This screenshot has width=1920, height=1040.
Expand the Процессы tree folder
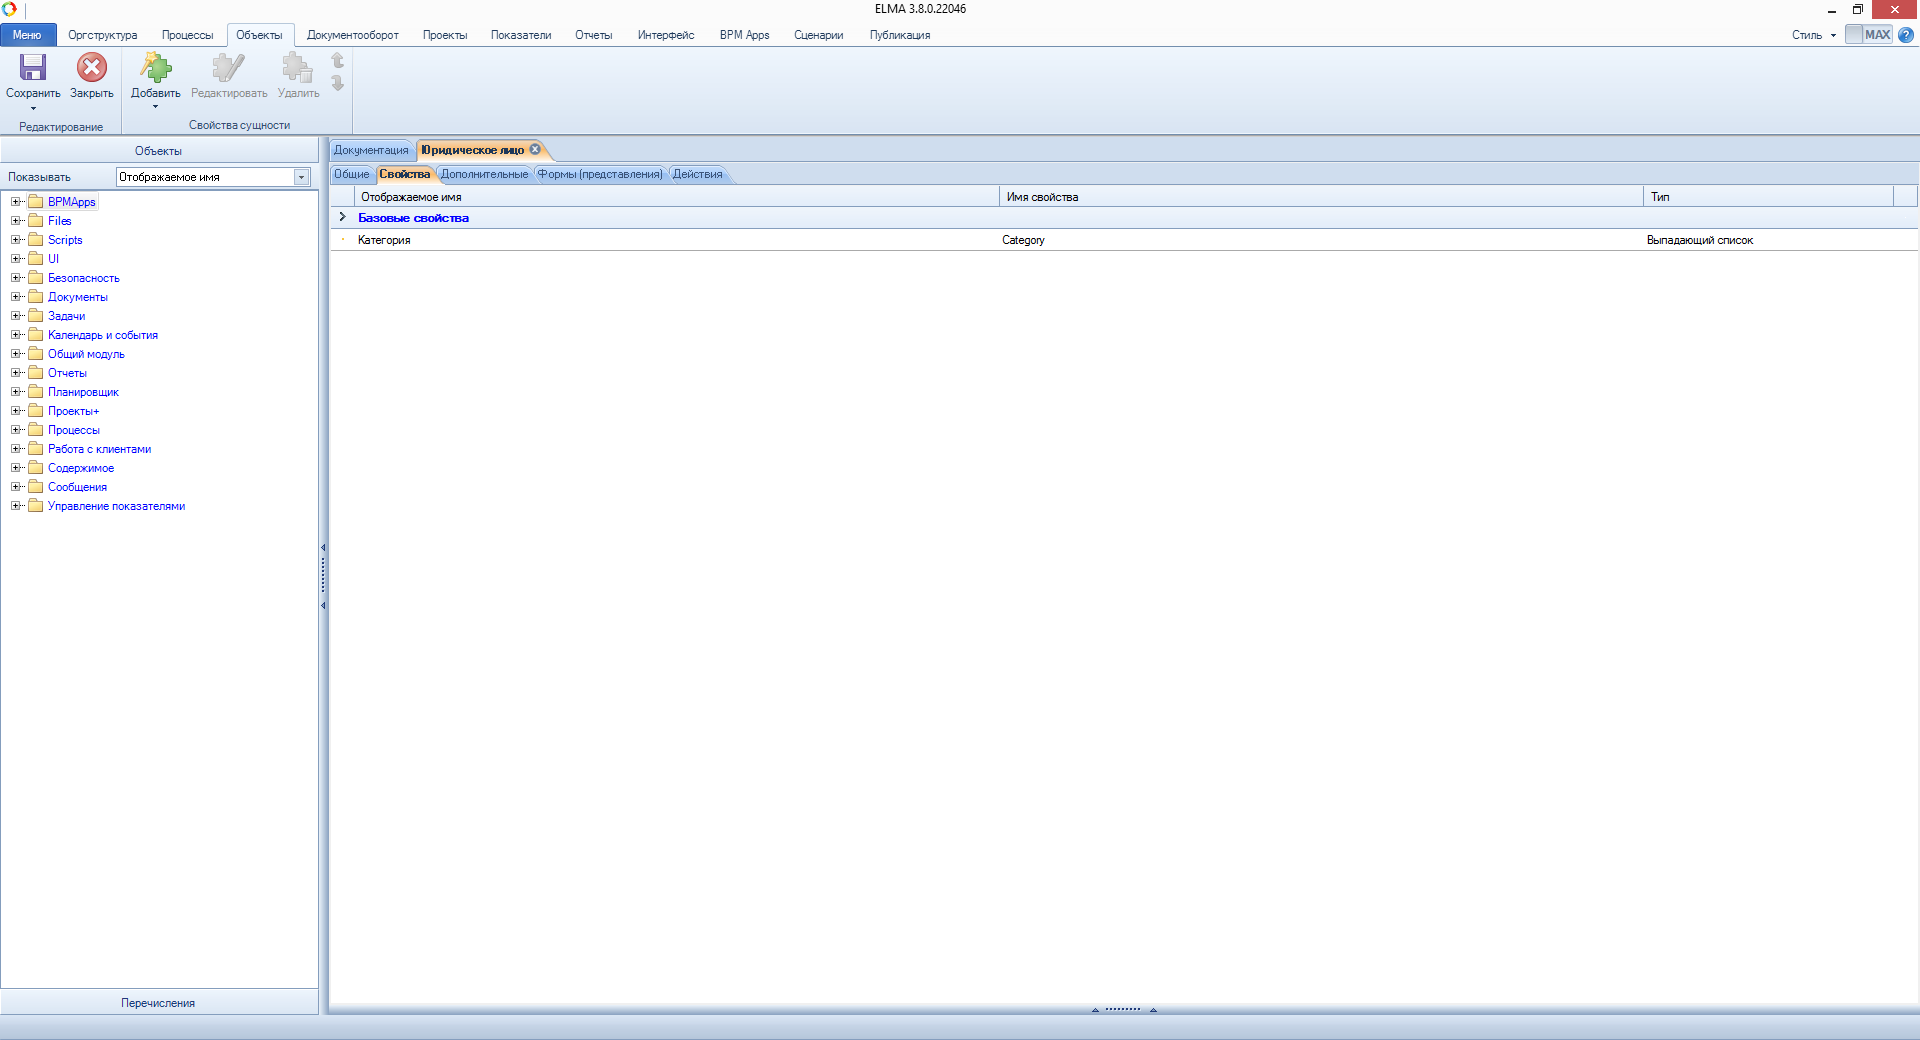16,430
